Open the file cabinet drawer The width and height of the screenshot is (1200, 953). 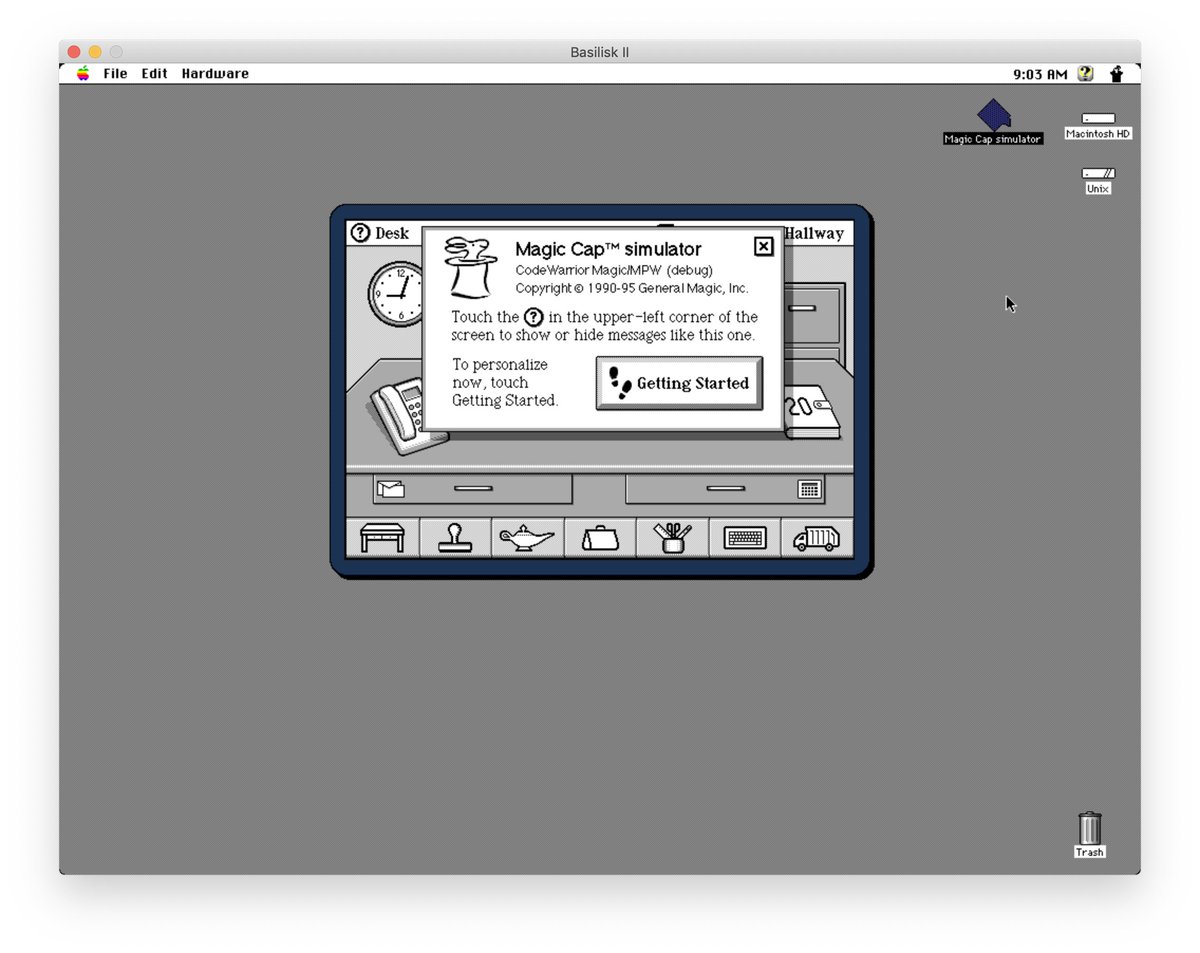pos(813,314)
